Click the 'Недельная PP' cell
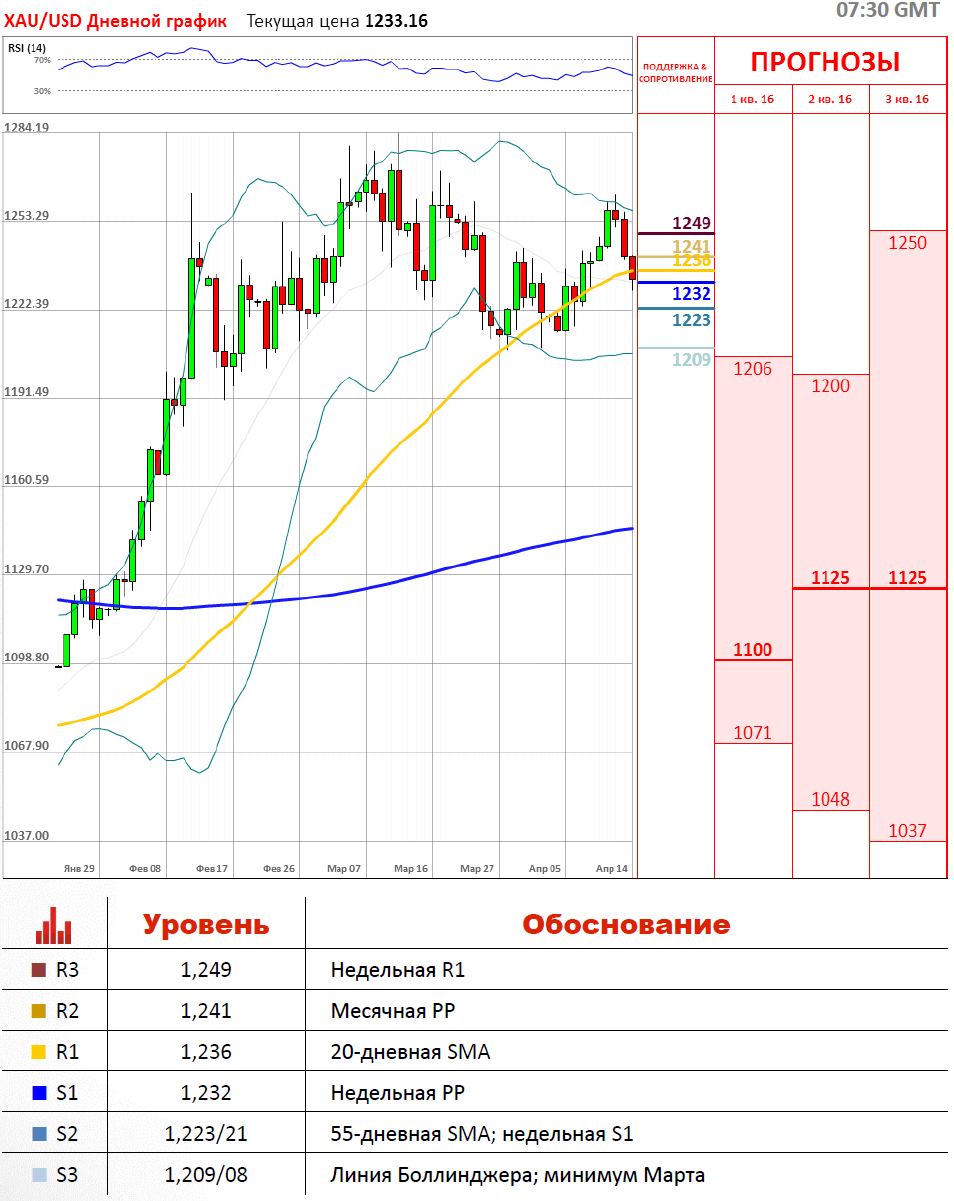This screenshot has height=1201, width=954. pos(398,1093)
